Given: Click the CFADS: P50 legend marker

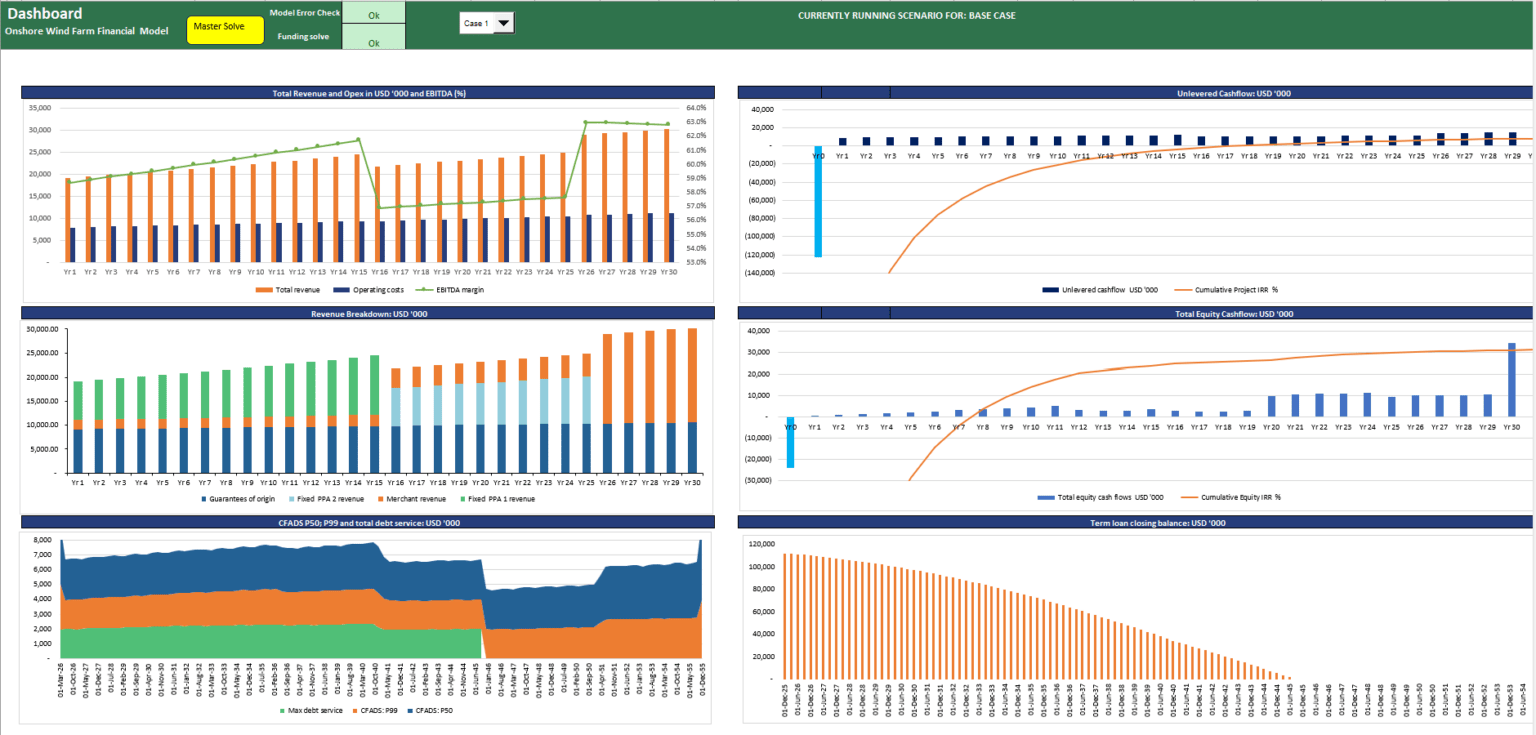Looking at the screenshot, I should 410,710.
